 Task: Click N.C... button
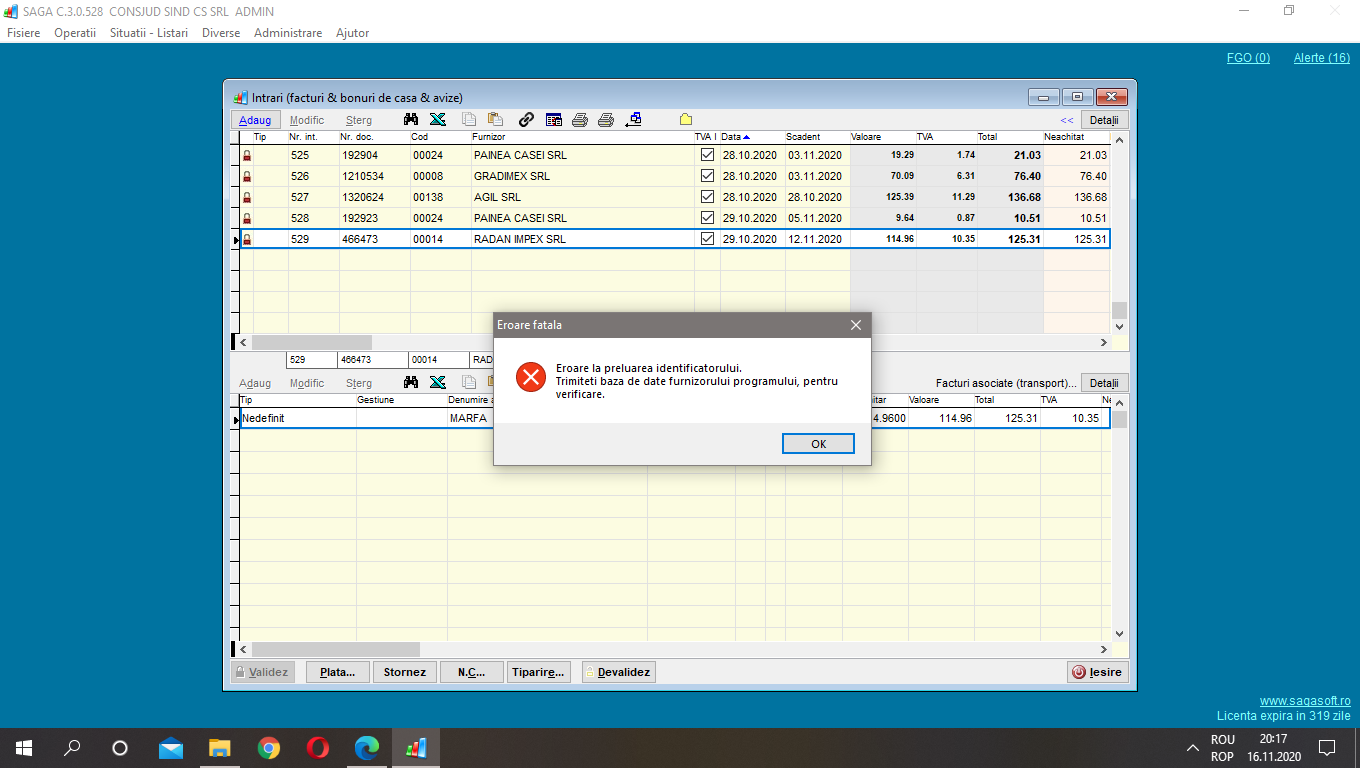472,672
